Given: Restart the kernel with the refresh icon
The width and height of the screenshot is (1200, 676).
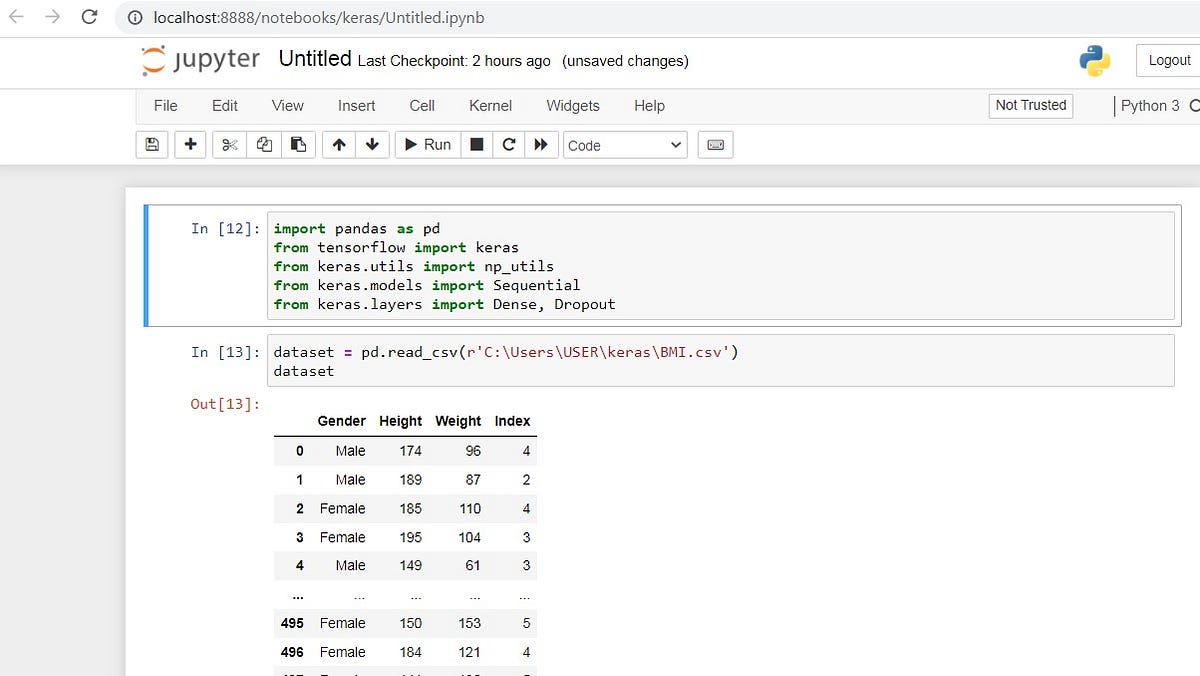Looking at the screenshot, I should pos(508,144).
